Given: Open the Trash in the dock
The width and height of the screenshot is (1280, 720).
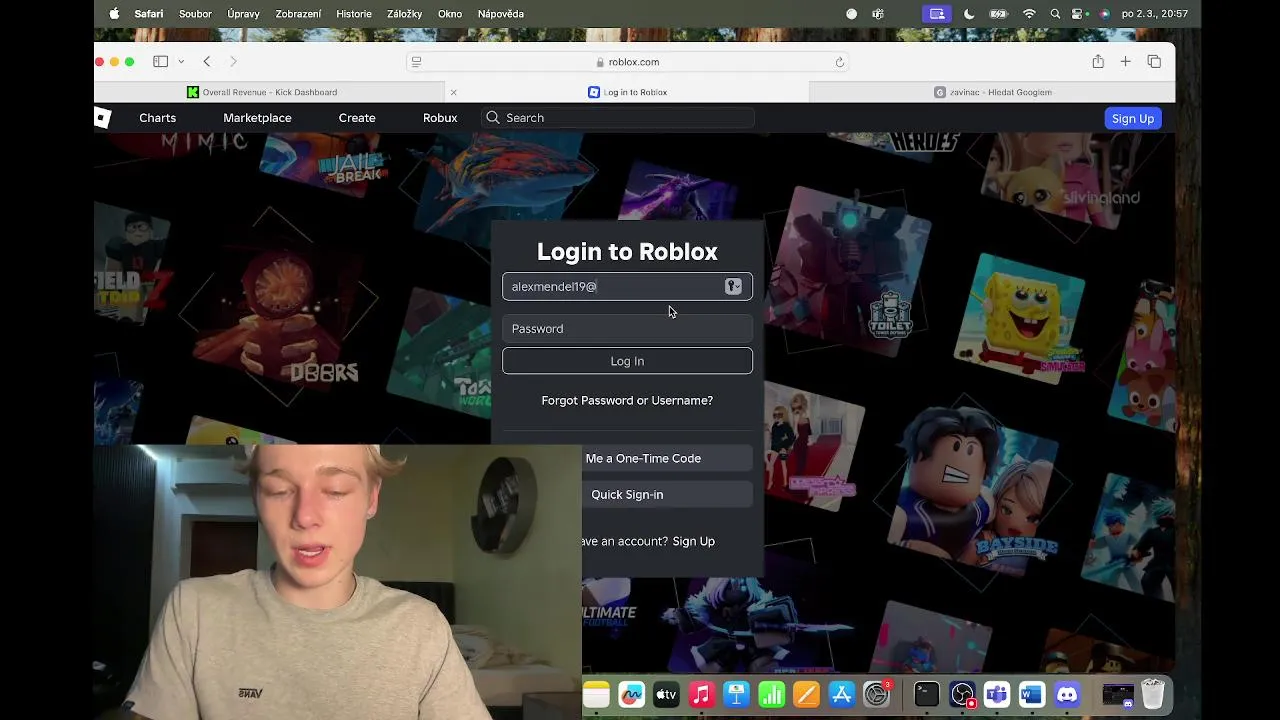Looking at the screenshot, I should point(1153,694).
